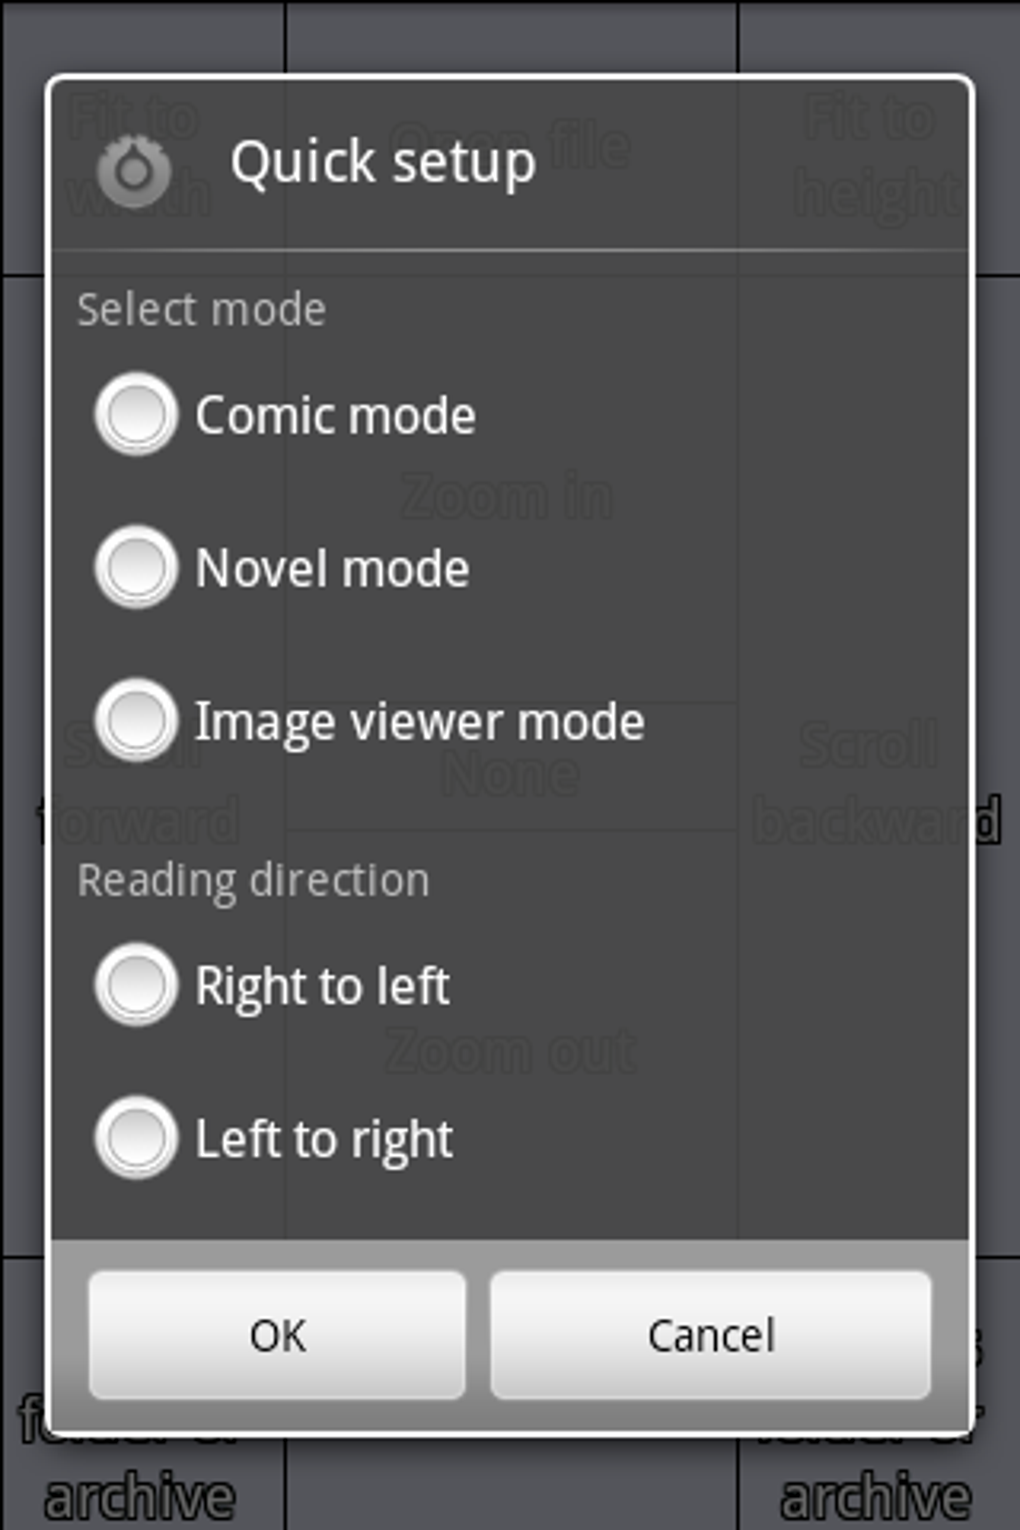This screenshot has width=1020, height=1530.
Task: Click the Quick setup dialog title
Action: [x=383, y=162]
